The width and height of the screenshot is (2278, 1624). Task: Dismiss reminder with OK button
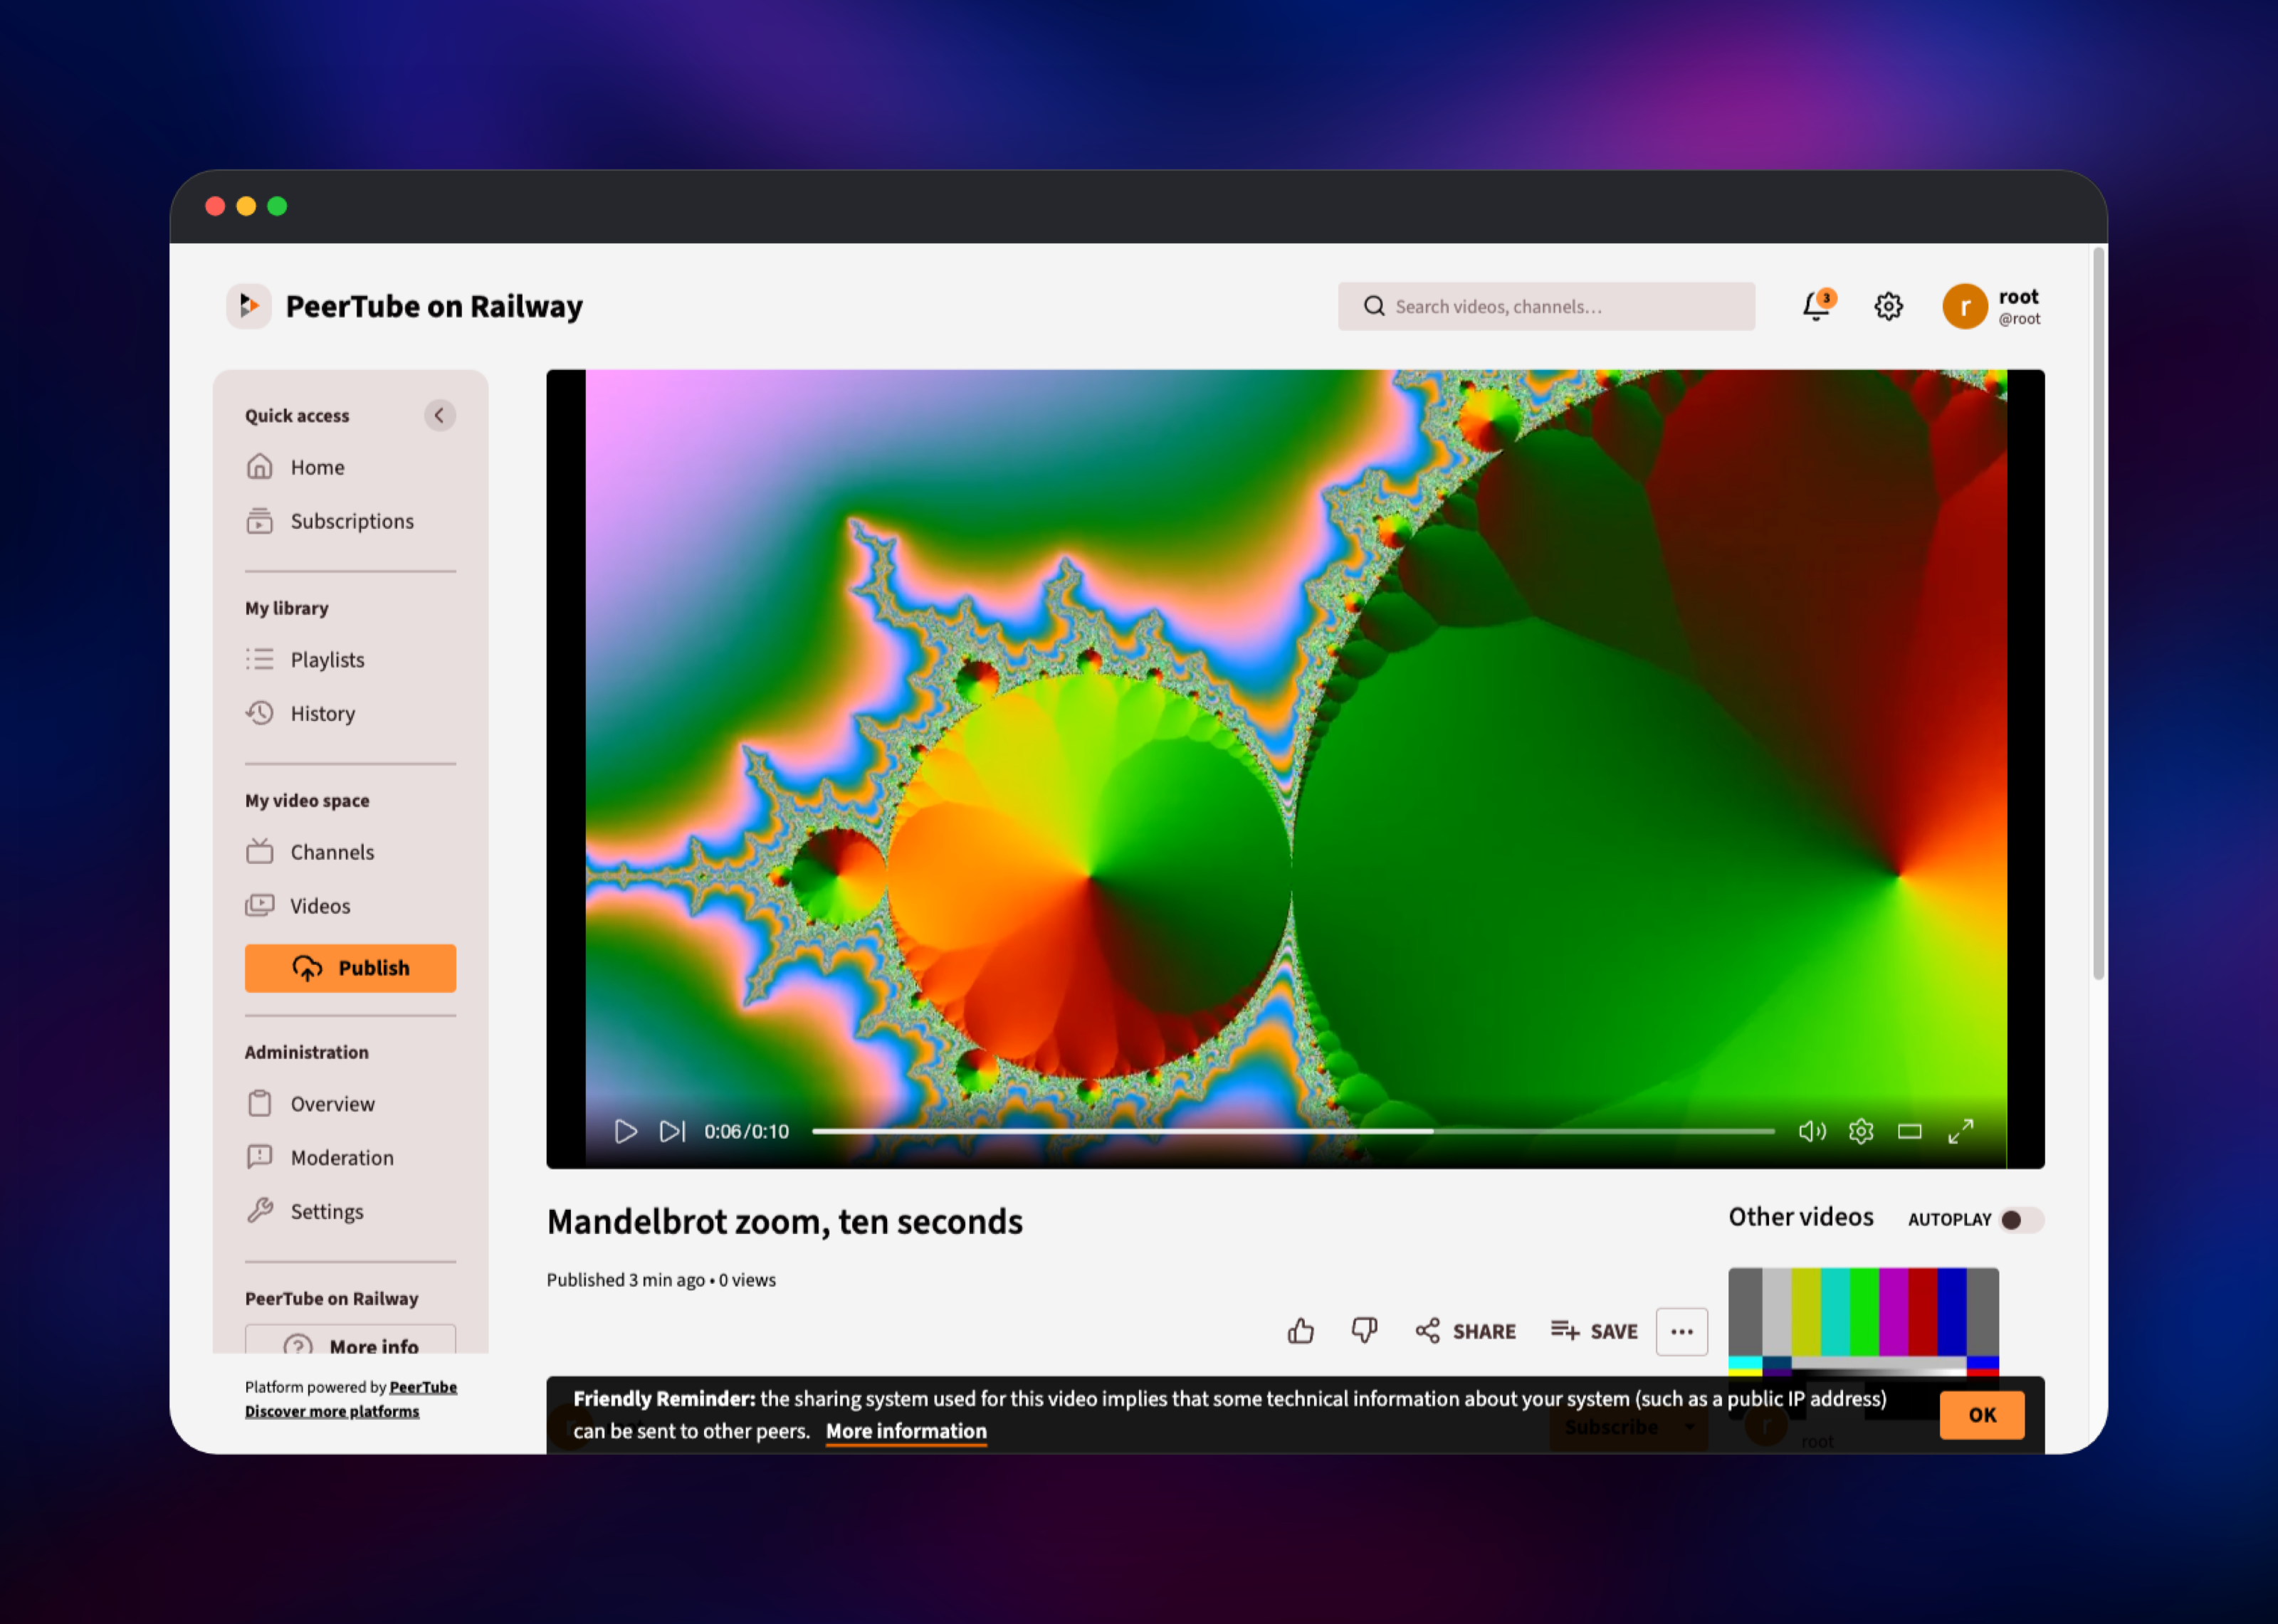coord(1982,1414)
